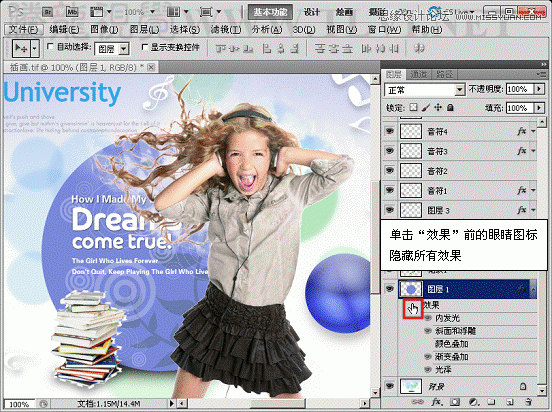Close the 插画.tif document tab
The image size is (552, 412).
tap(151, 67)
